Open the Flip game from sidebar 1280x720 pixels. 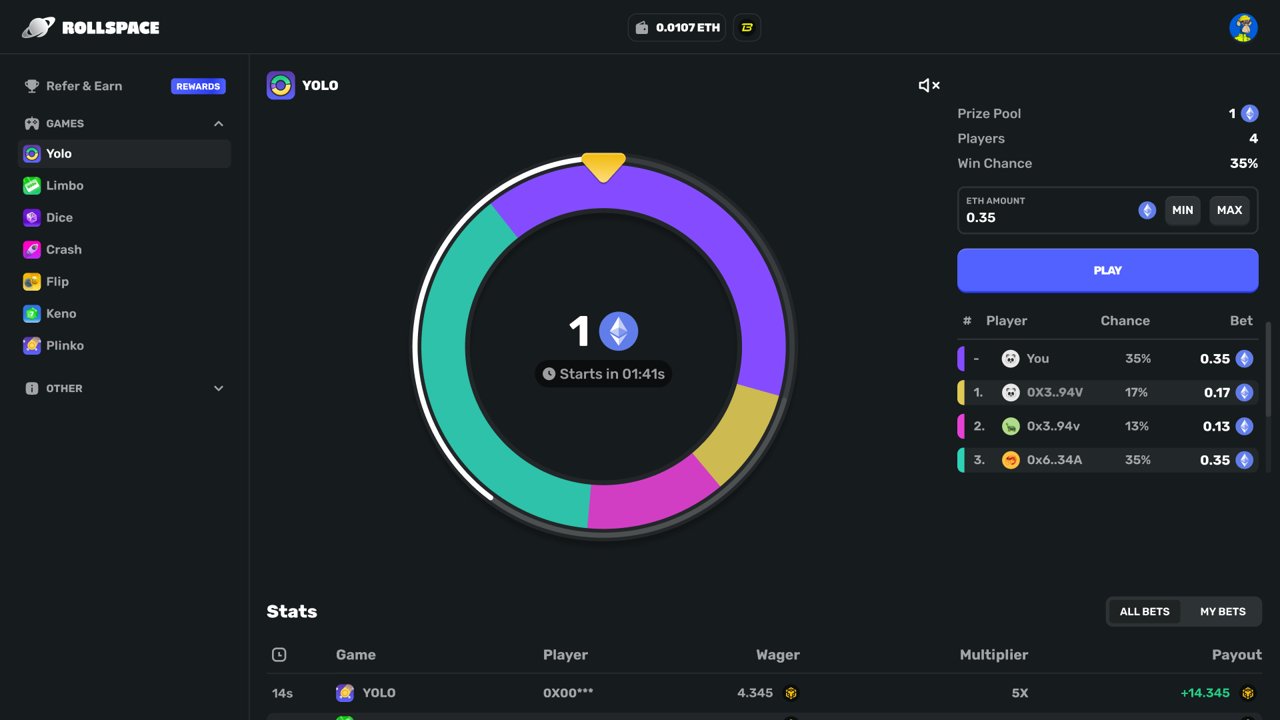click(x=57, y=282)
